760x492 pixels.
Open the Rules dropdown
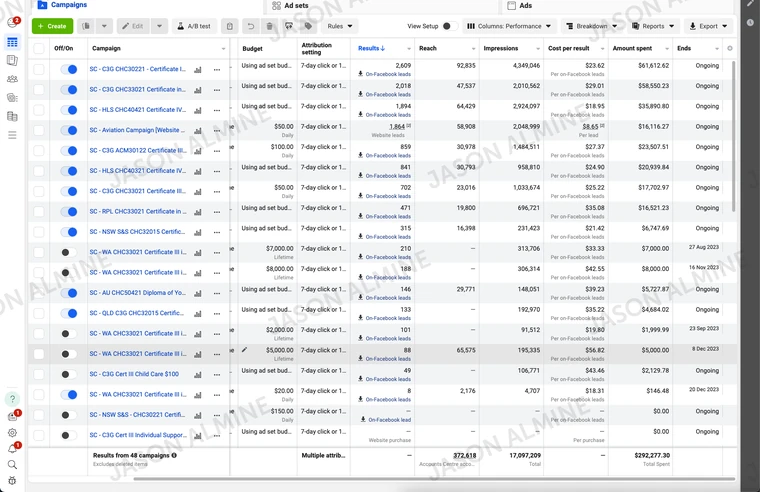(x=340, y=26)
